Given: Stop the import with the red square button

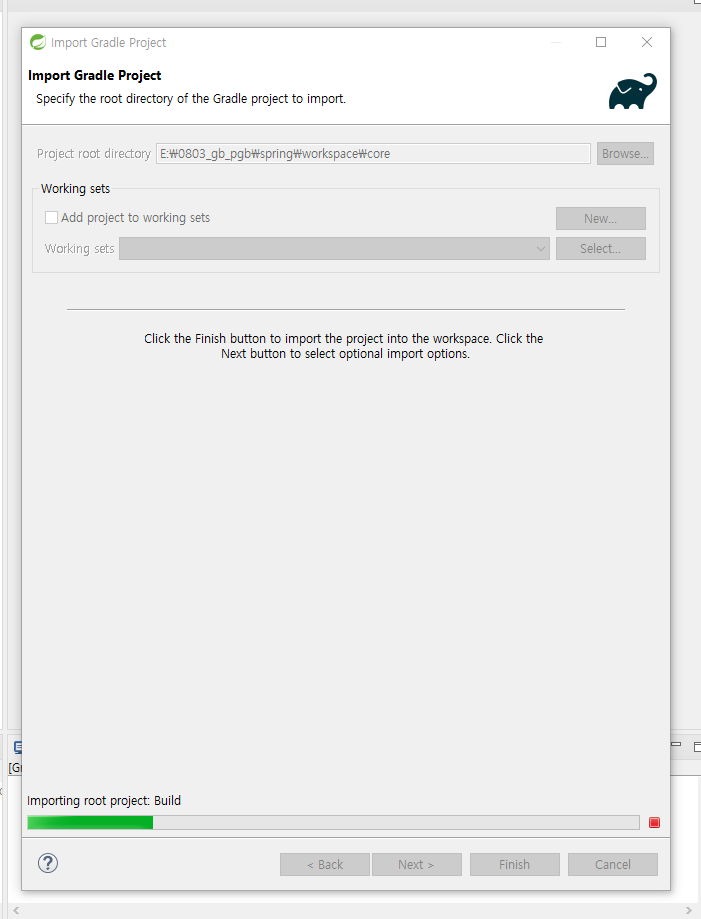Looking at the screenshot, I should [655, 822].
